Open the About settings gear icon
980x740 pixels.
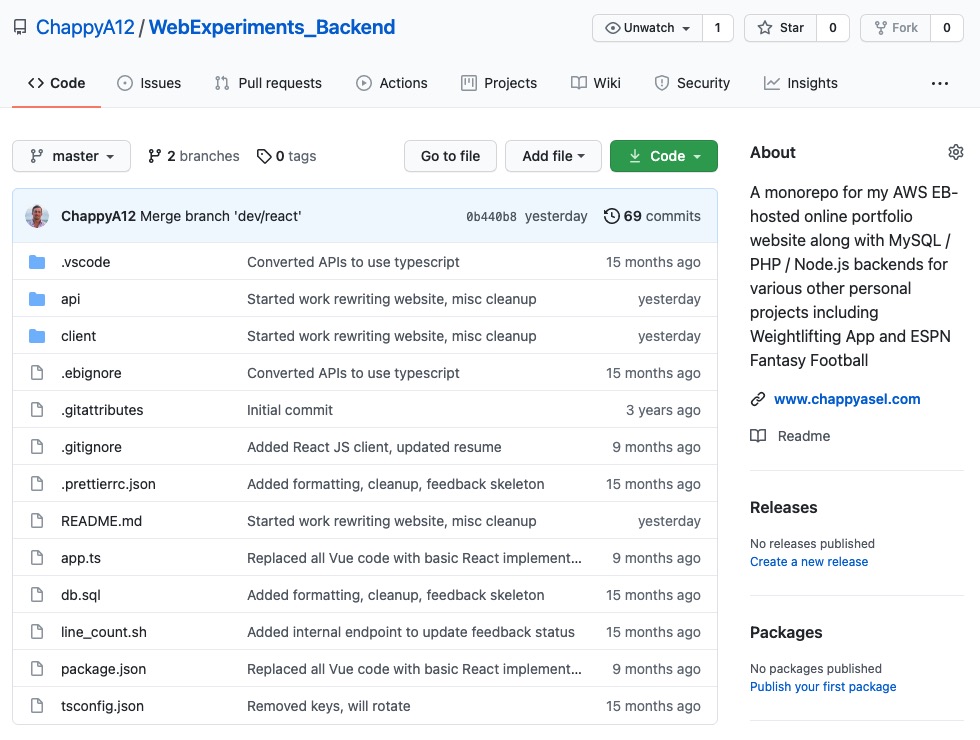click(956, 151)
